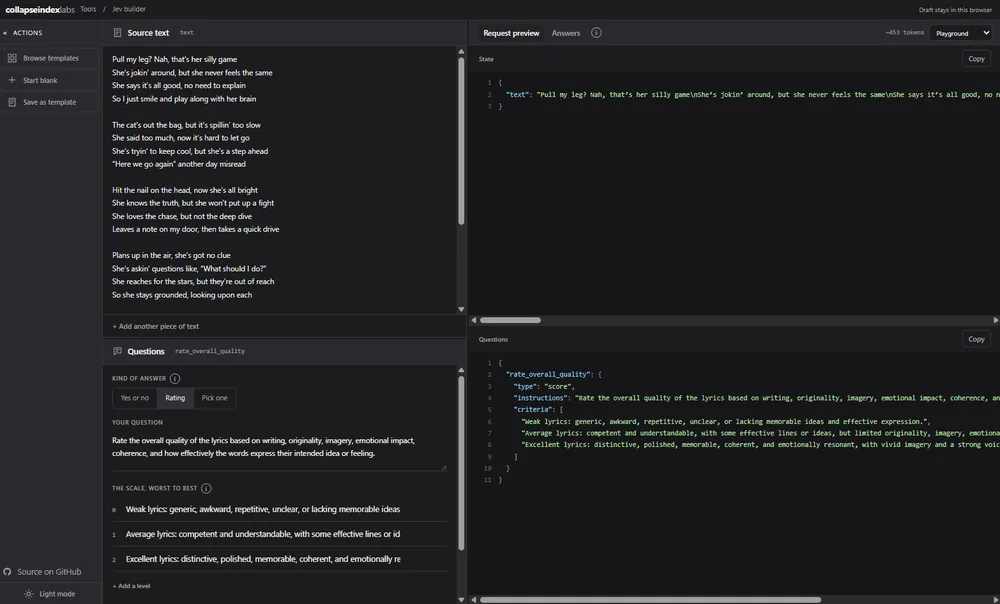Click into the Your Question text area
This screenshot has height=604, width=1000.
(x=279, y=452)
